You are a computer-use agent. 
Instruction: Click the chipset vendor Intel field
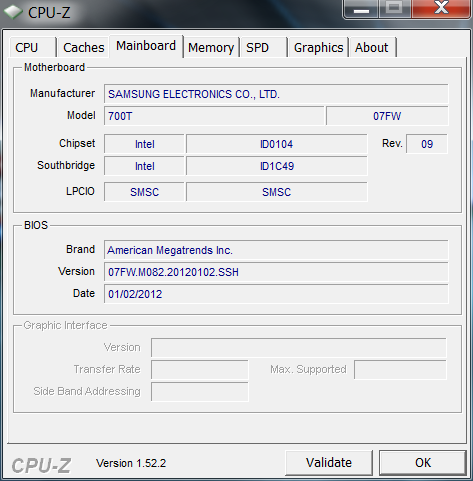(144, 144)
